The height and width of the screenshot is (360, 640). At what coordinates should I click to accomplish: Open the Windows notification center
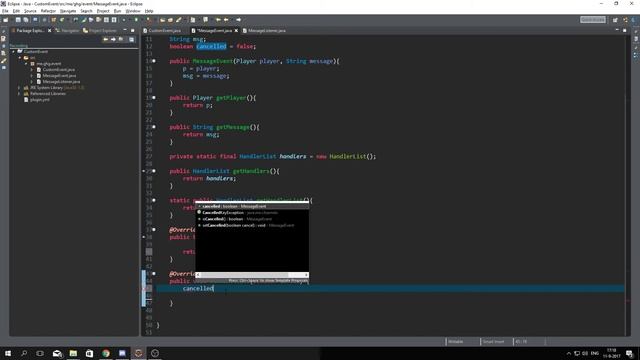pyautogui.click(x=629, y=353)
